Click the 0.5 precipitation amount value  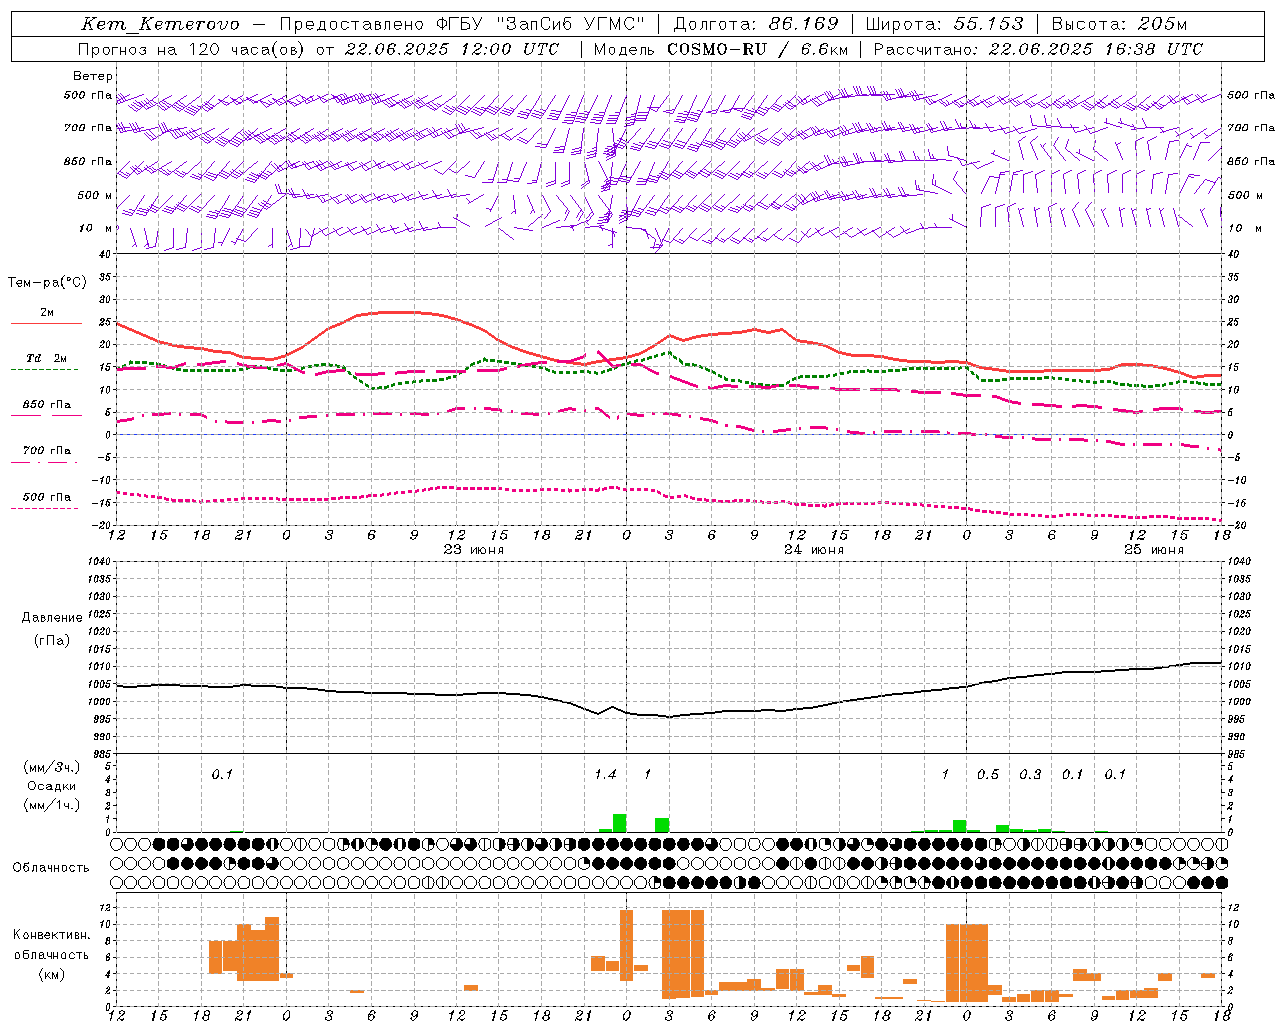(x=988, y=775)
